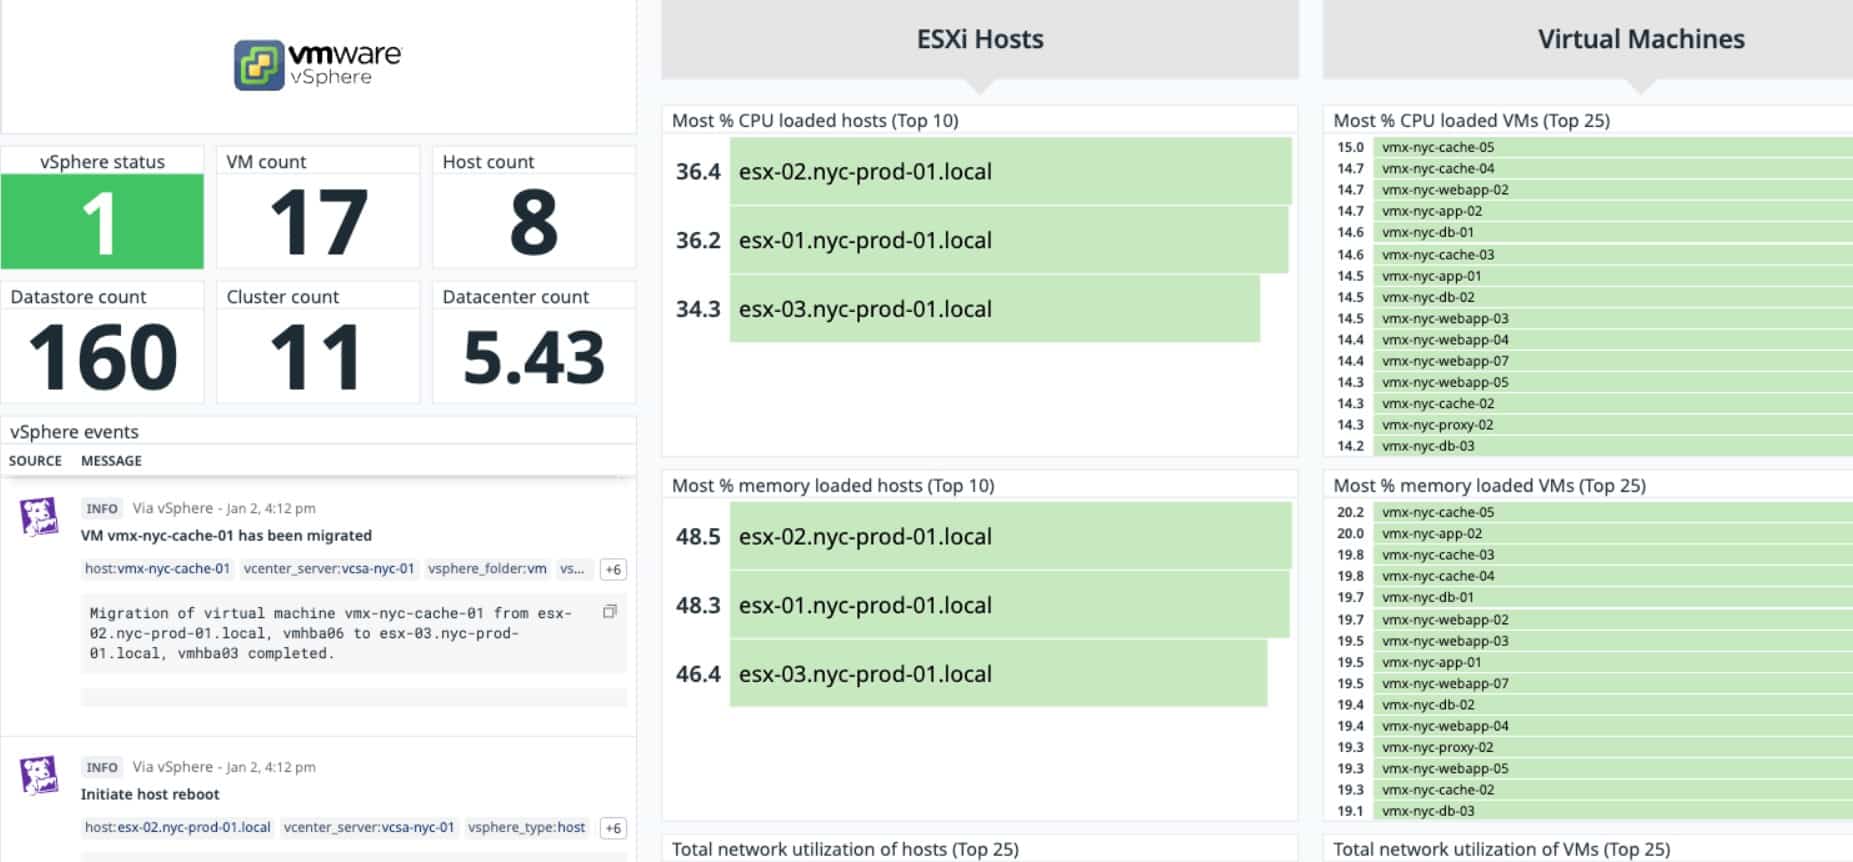1853x862 pixels.
Task: Click vmx-nyc-db-03 in memory loaded VMs
Action: [1612, 812]
